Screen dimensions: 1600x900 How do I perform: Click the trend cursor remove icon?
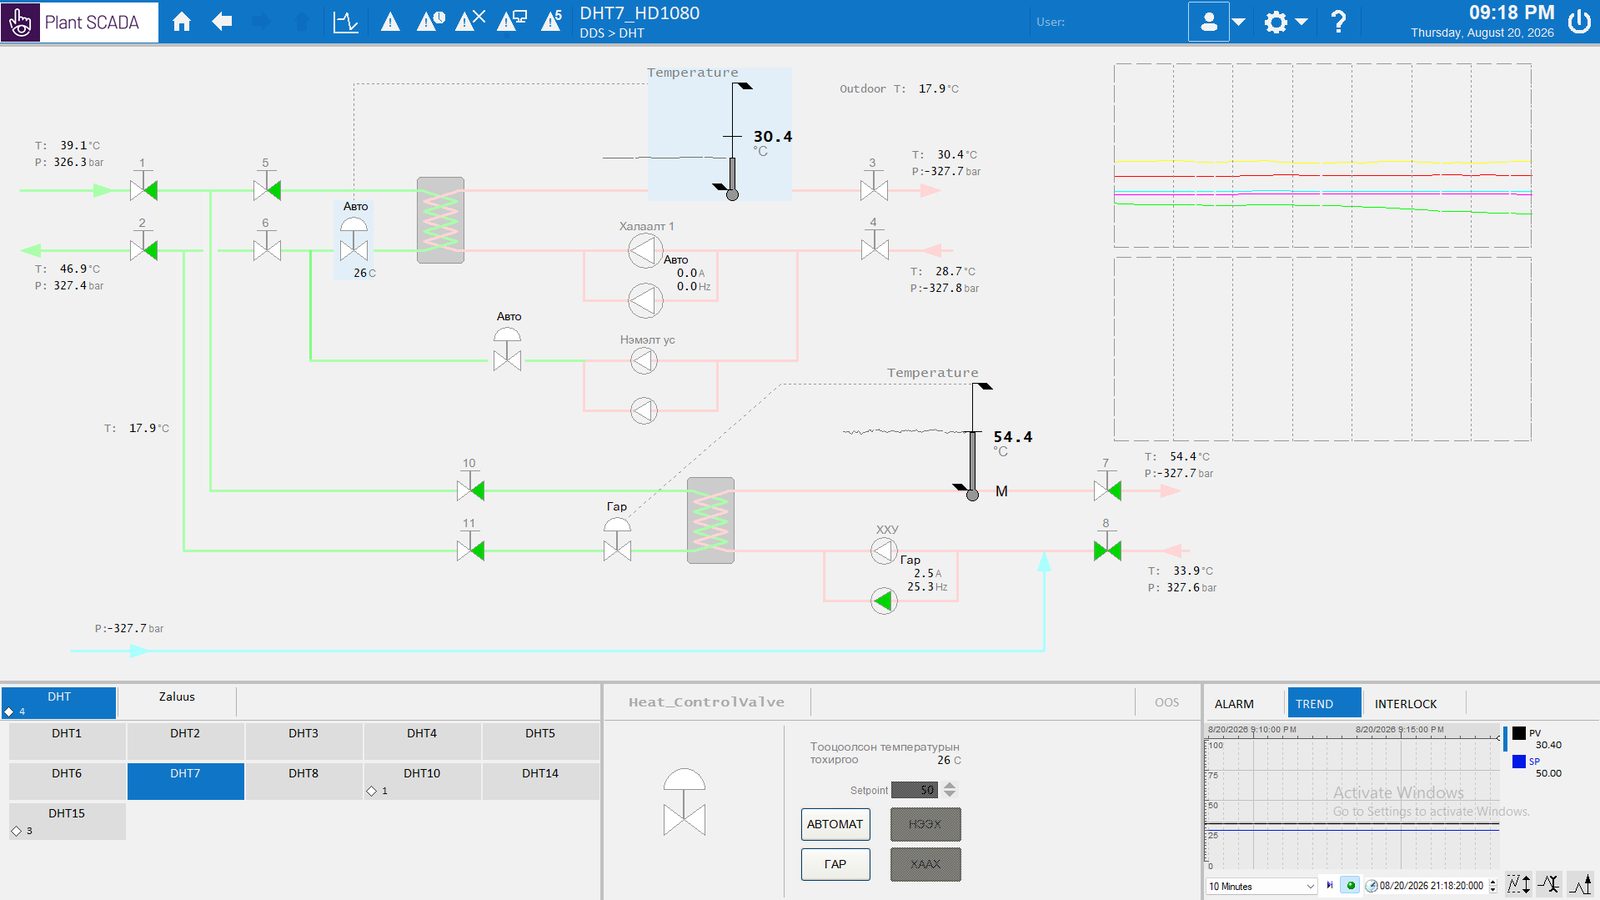[x=1549, y=884]
